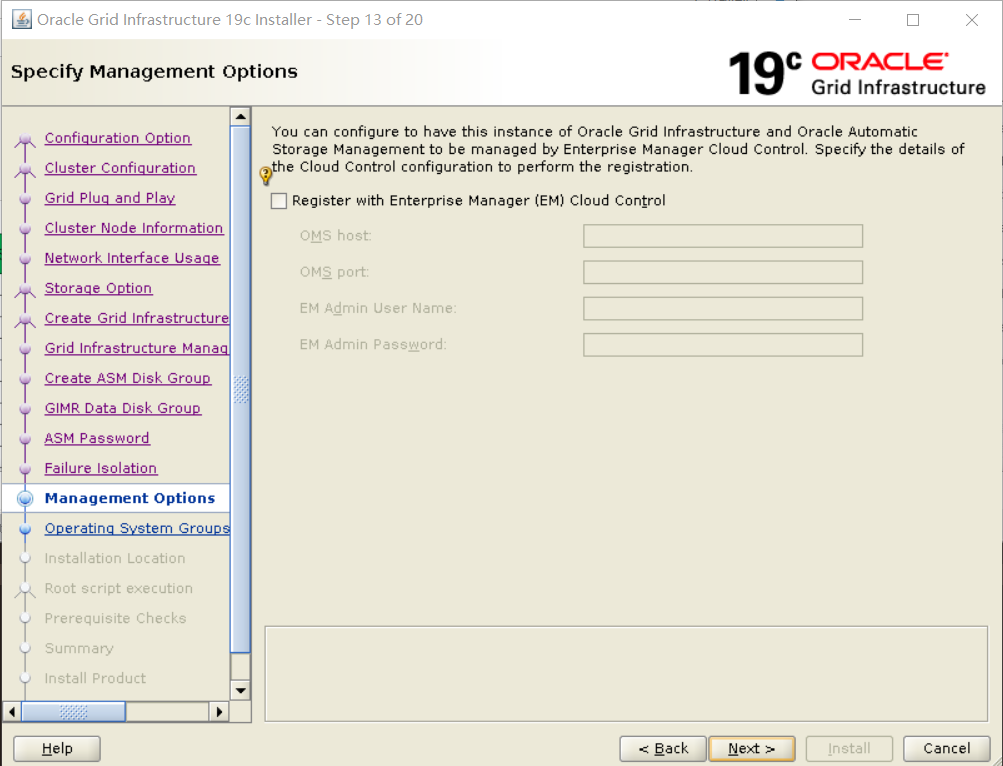The height and width of the screenshot is (766, 1003).
Task: Go to Configuration Option step
Action: pyautogui.click(x=118, y=138)
